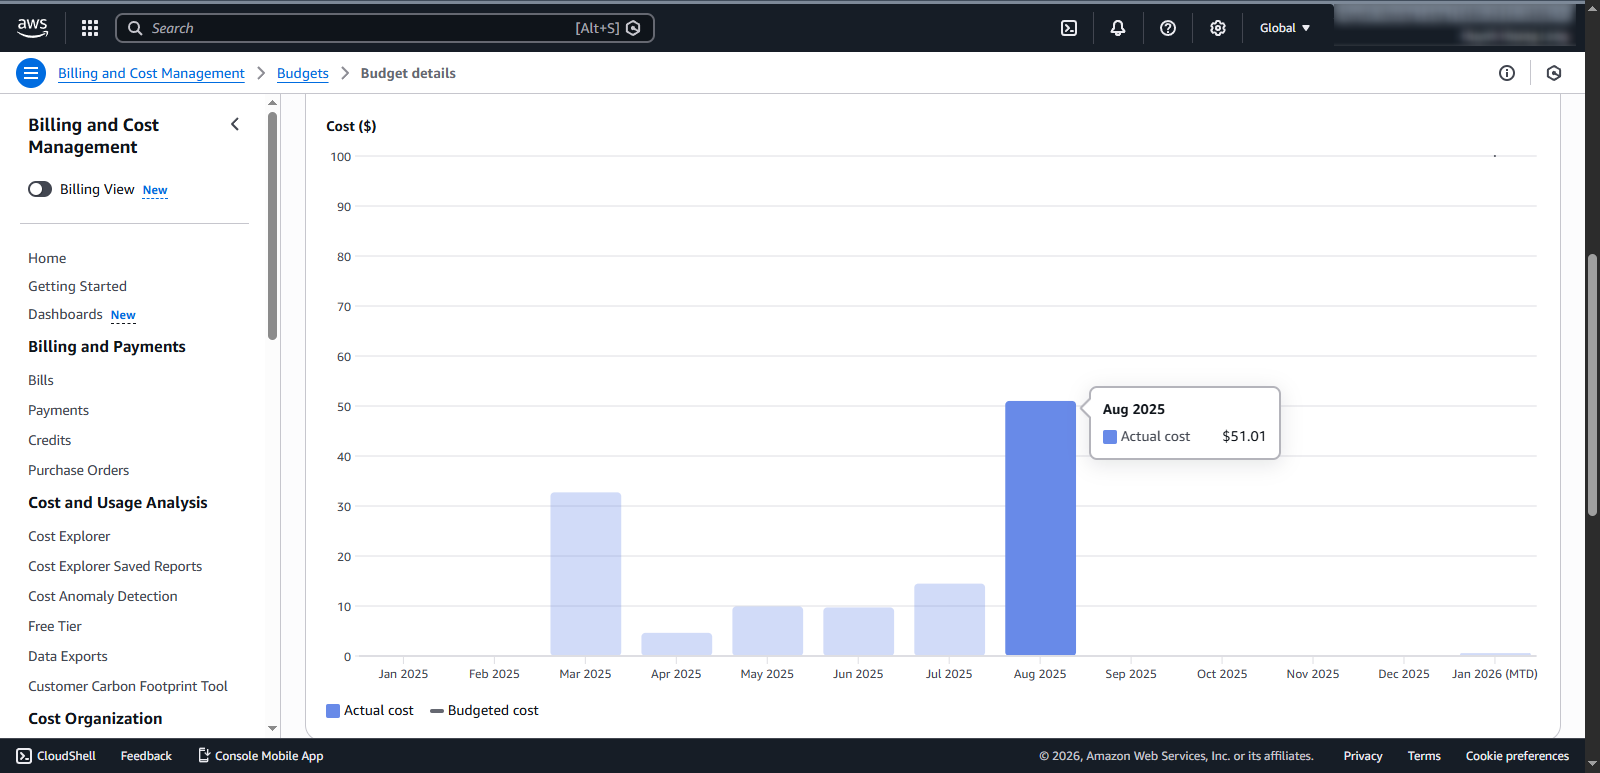The image size is (1600, 773).
Task: Open Data Exports in the sidebar
Action: tap(68, 656)
